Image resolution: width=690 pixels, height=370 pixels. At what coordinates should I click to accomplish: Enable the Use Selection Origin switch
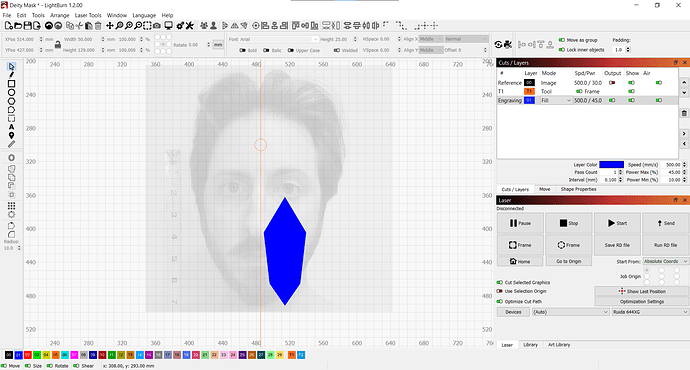click(x=499, y=291)
